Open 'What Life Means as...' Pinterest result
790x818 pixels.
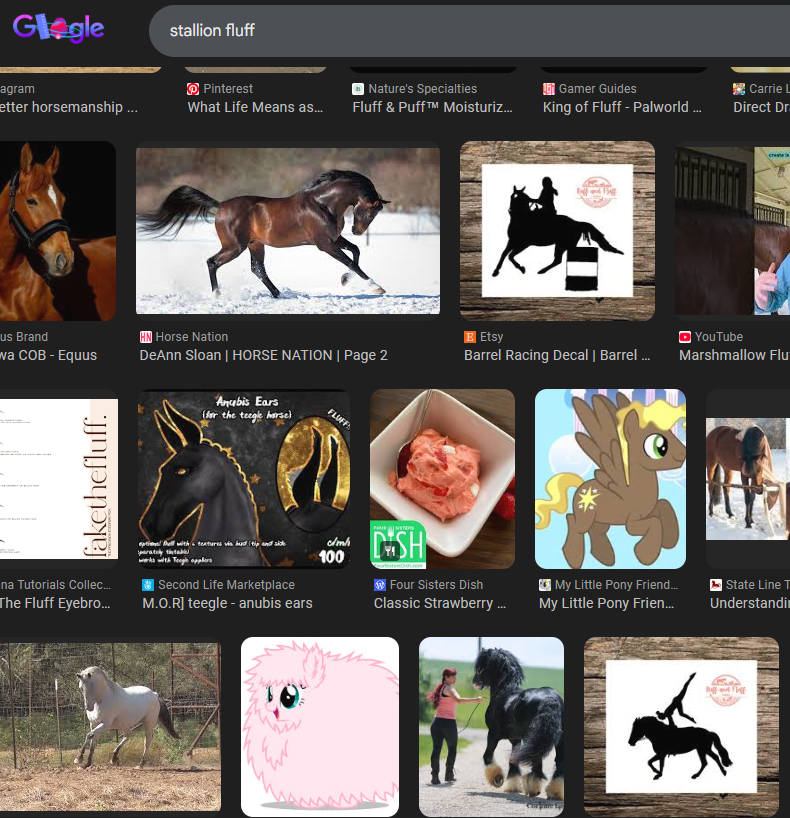click(255, 107)
